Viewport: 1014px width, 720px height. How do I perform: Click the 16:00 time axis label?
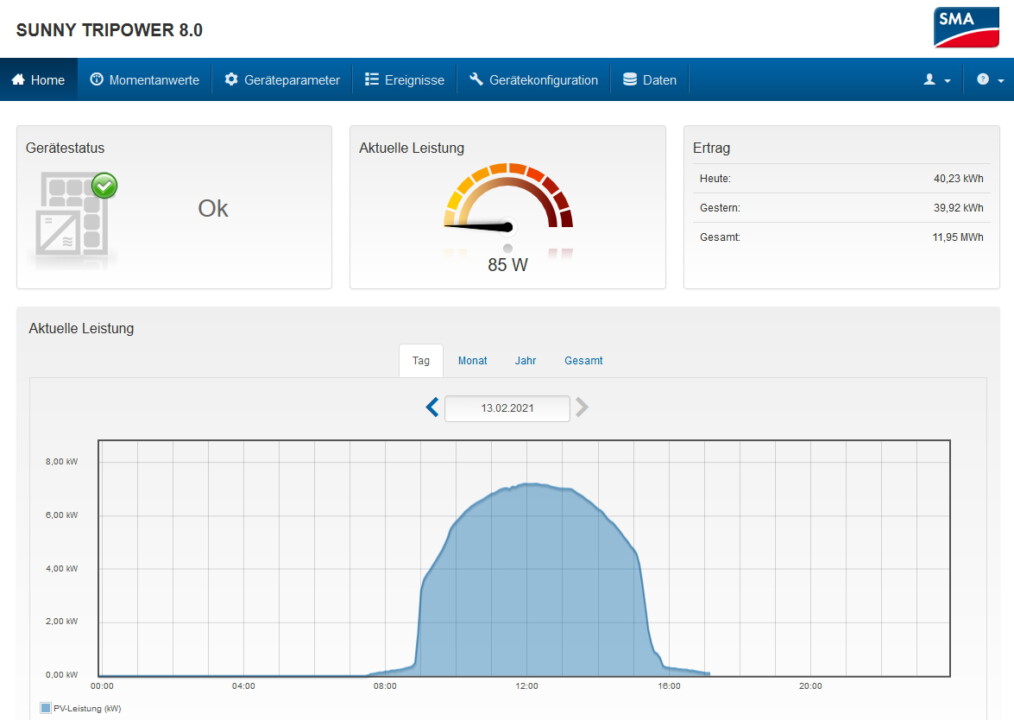click(669, 686)
